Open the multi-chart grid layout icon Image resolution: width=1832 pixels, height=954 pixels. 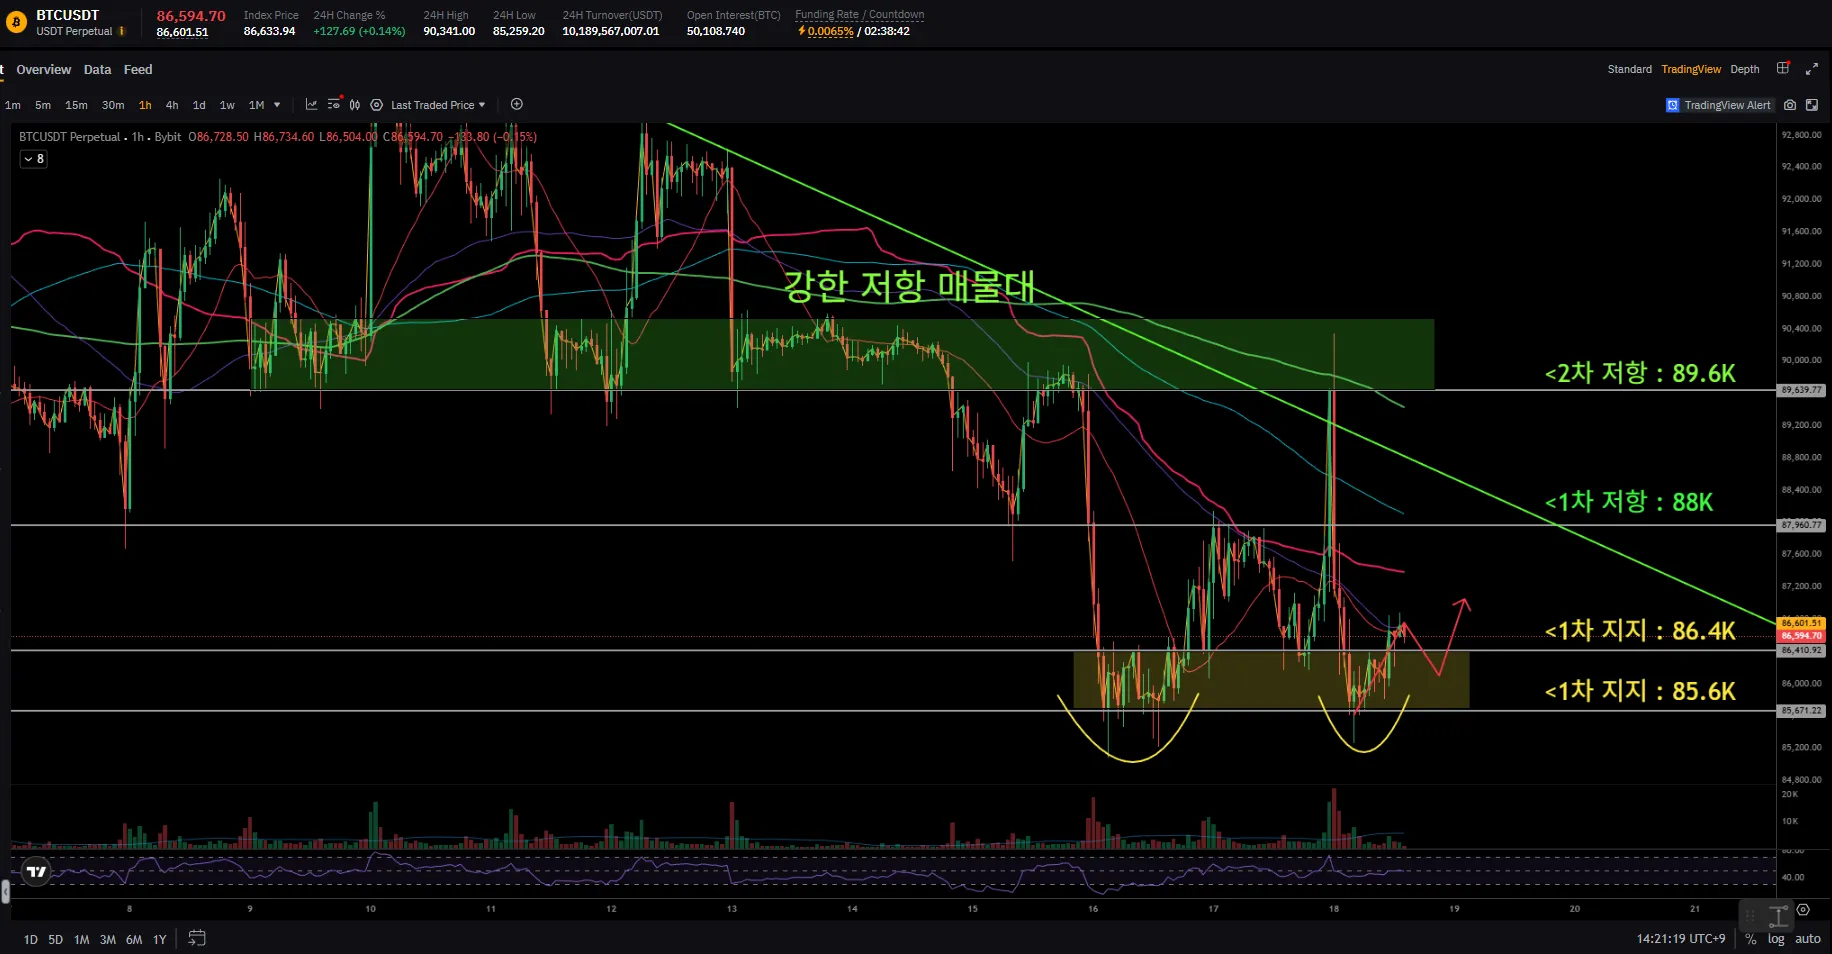click(1783, 69)
